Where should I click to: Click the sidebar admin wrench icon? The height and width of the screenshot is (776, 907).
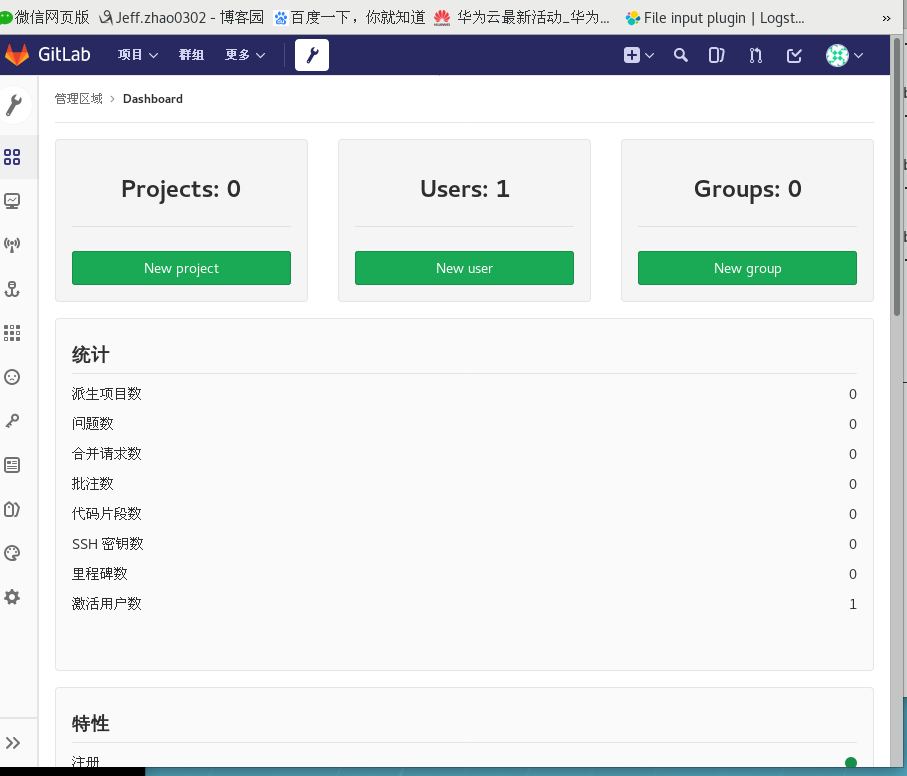[14, 105]
